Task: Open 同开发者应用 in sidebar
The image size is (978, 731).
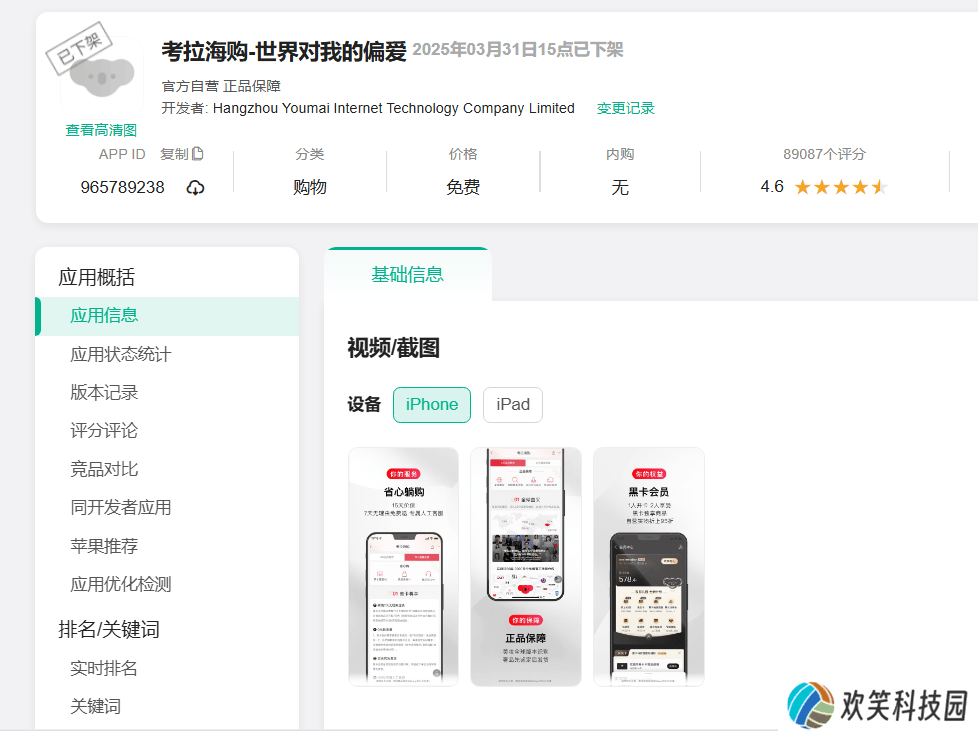Action: [120, 507]
